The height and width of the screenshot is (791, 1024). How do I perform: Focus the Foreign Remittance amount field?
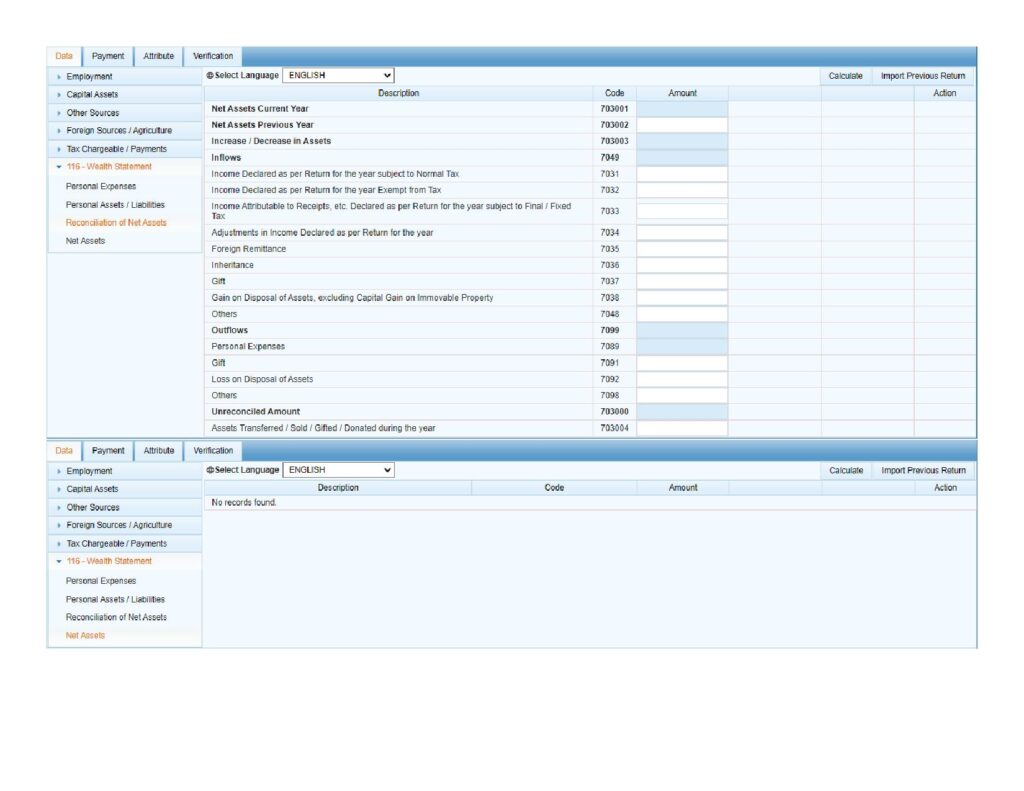tap(682, 249)
